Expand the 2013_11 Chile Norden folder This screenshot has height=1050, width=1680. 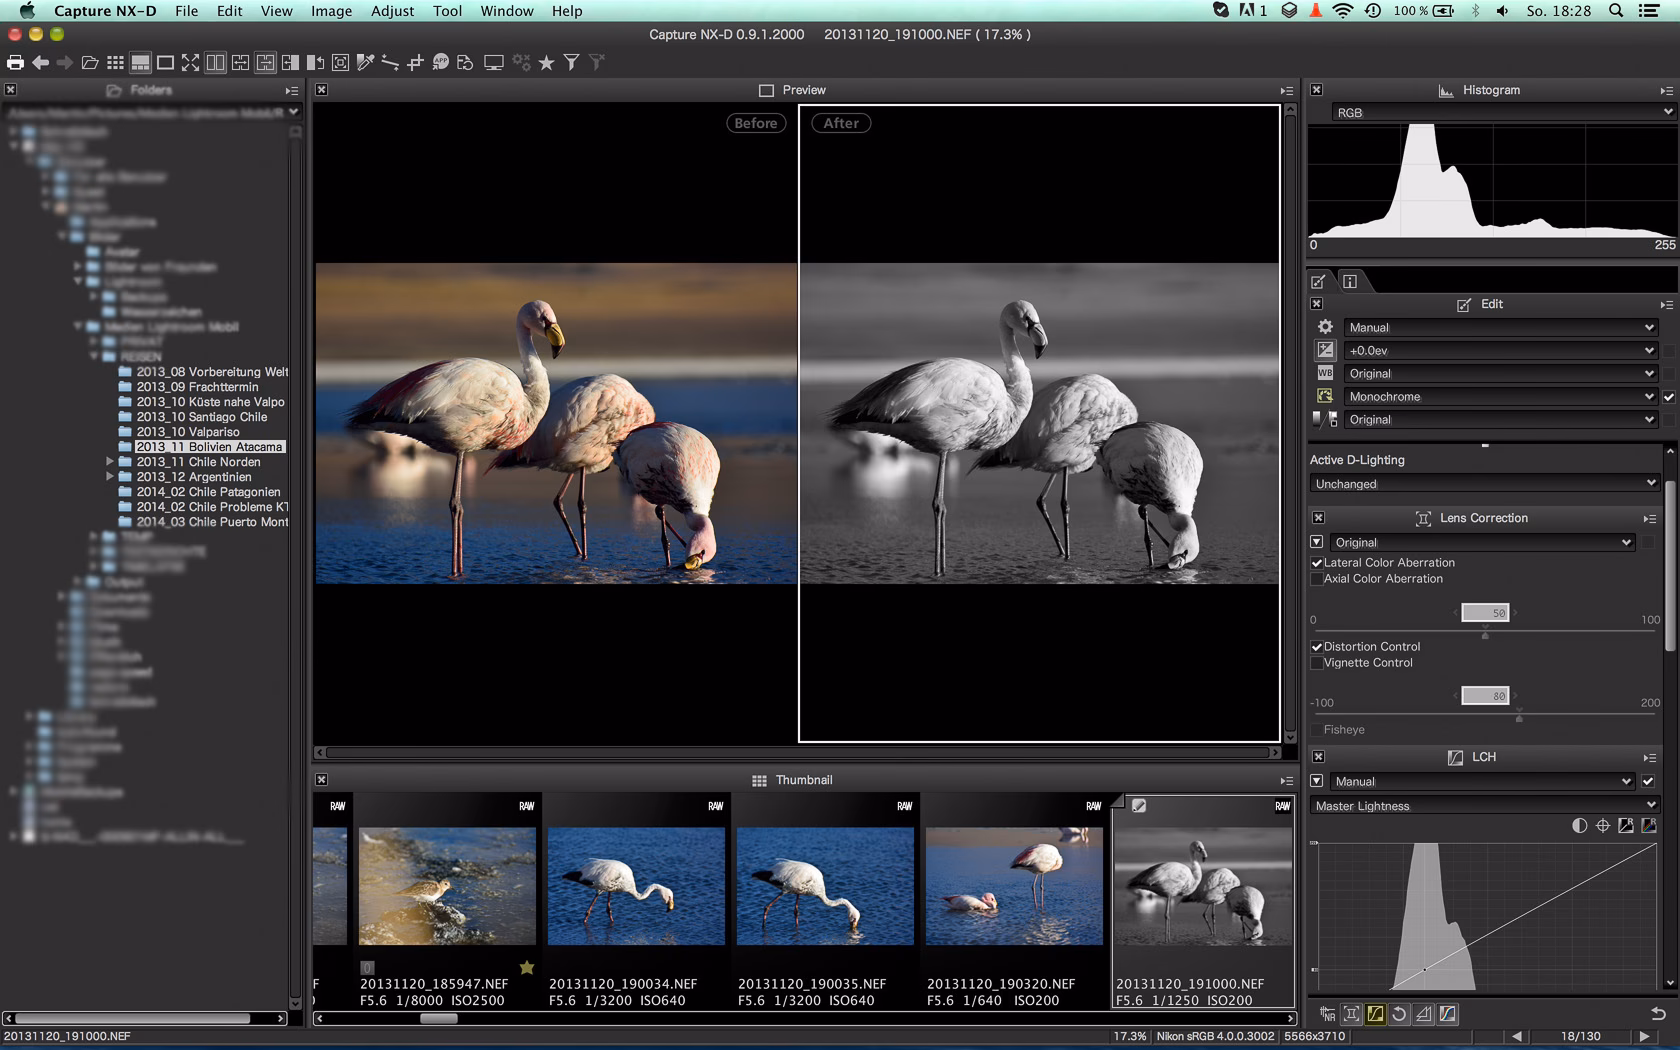110,462
